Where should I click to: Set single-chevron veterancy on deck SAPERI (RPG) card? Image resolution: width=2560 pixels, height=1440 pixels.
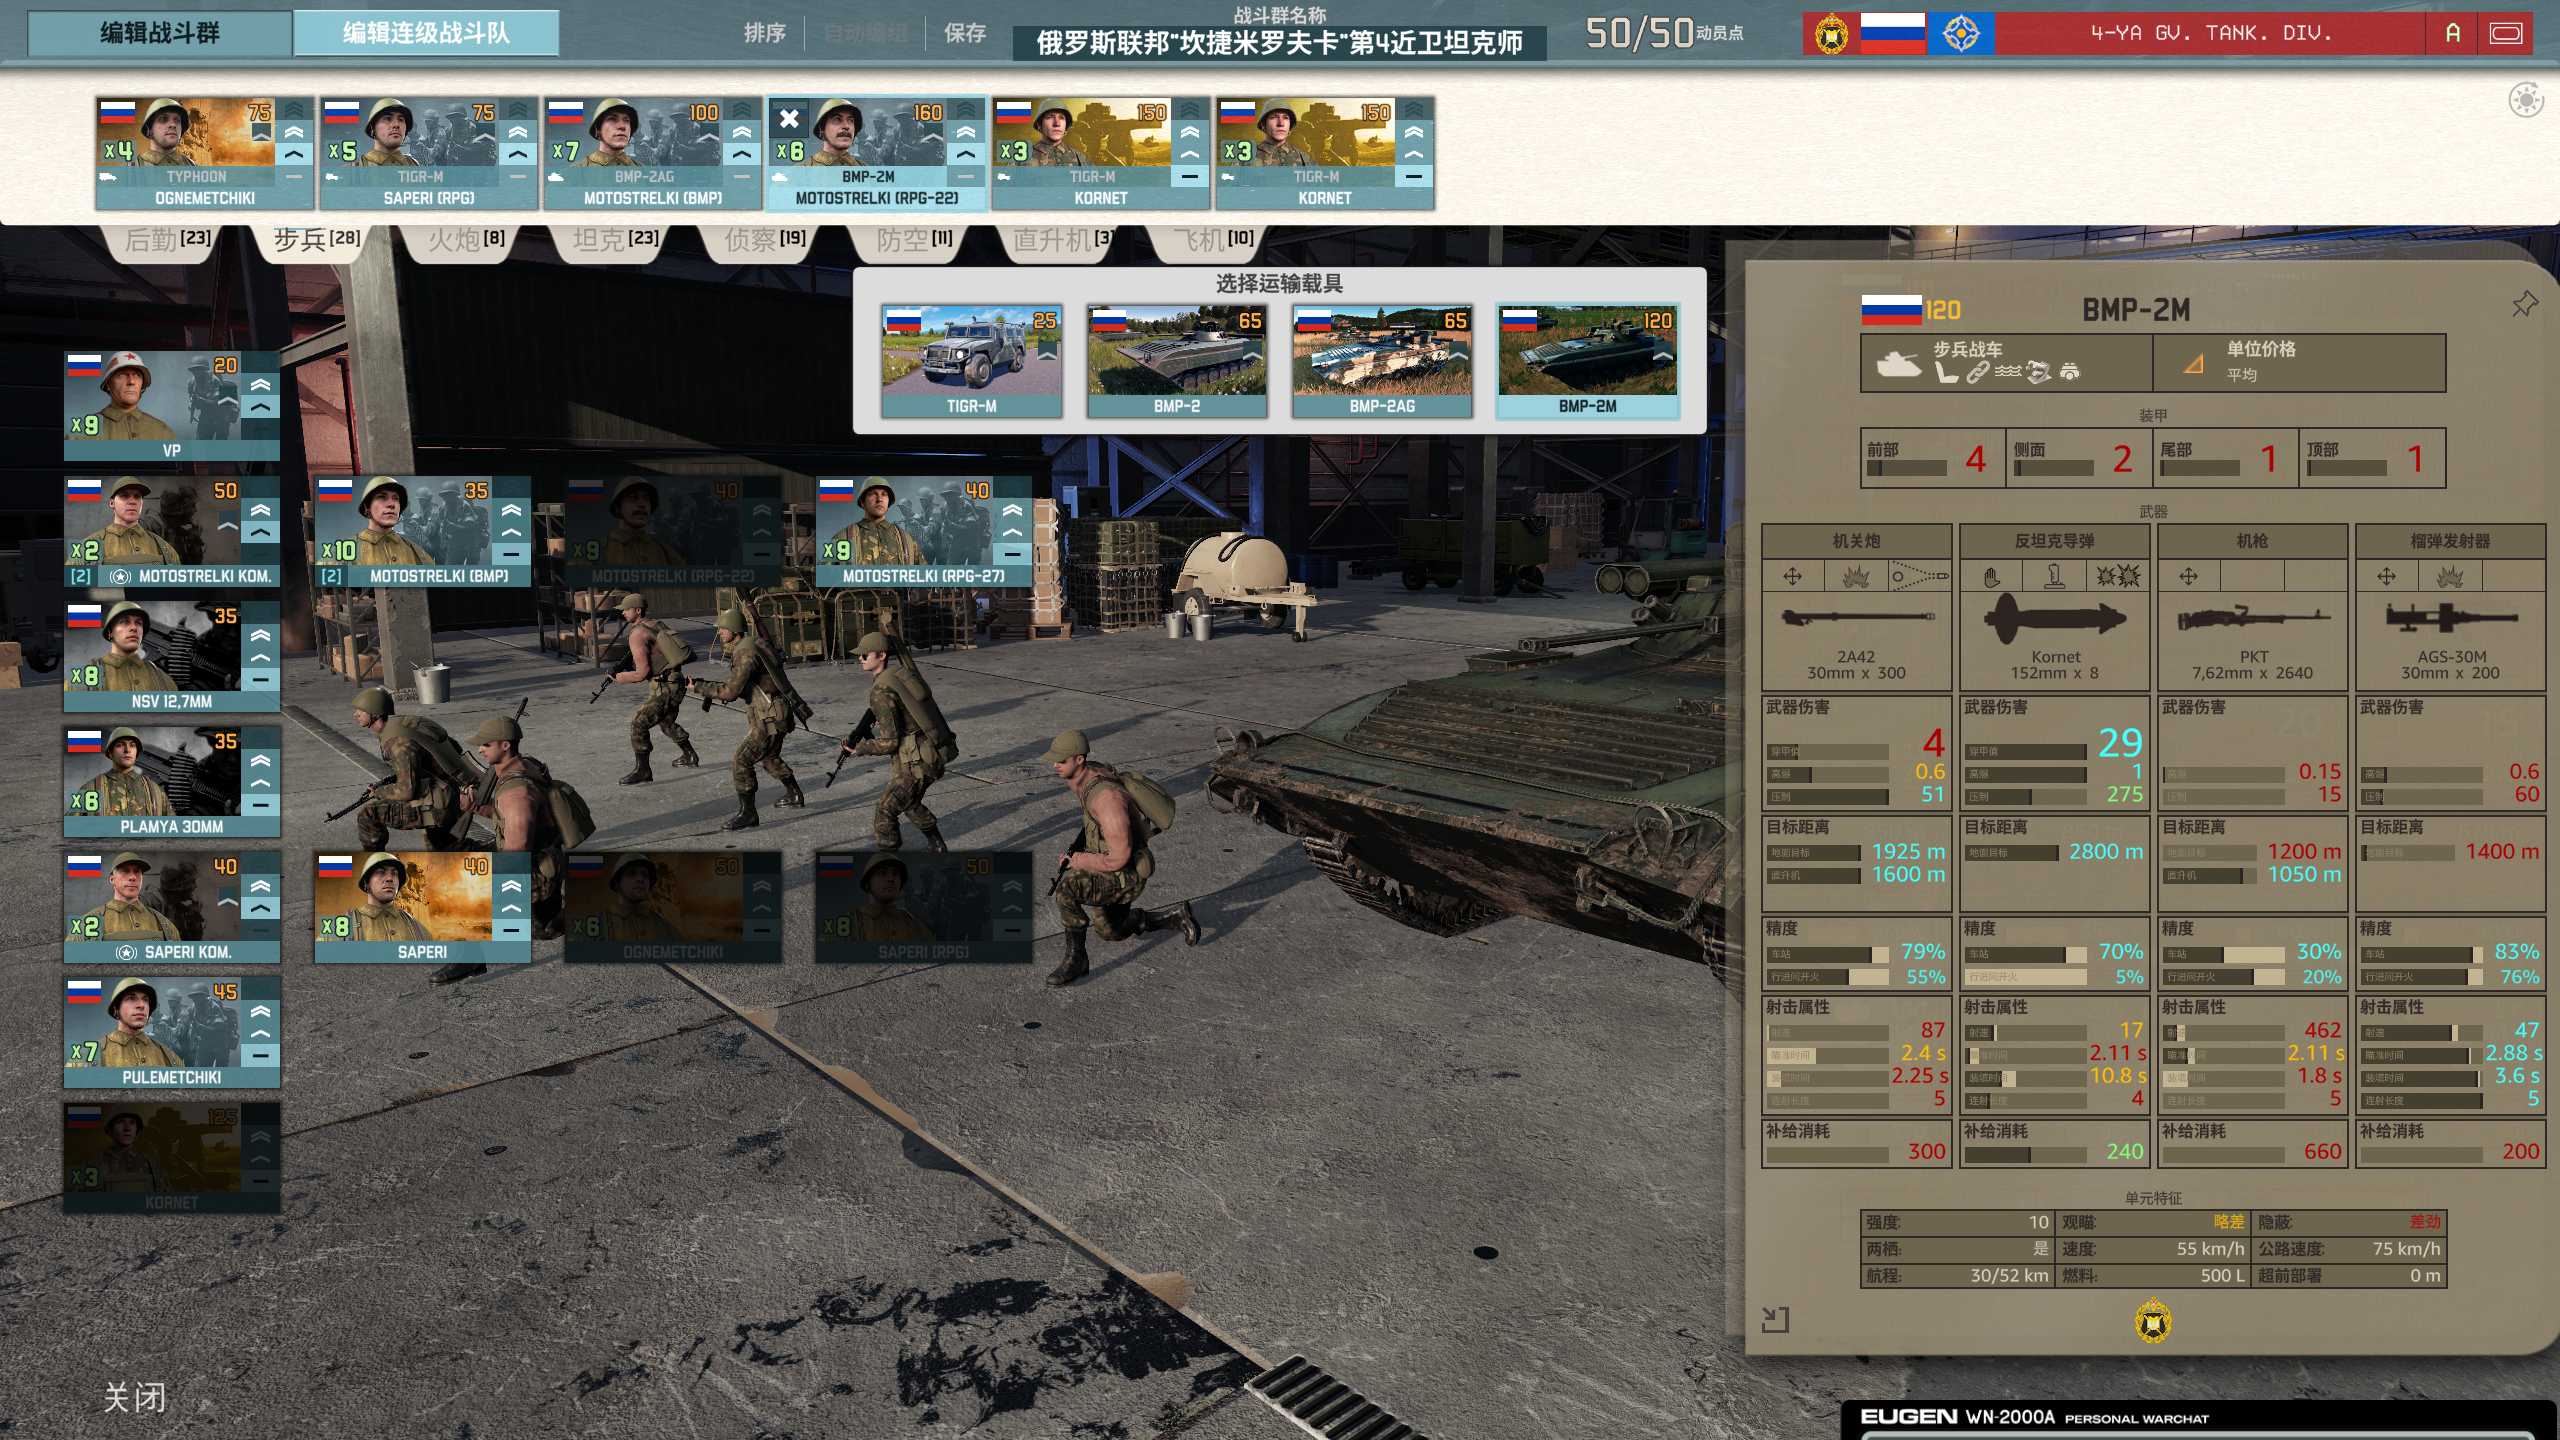coord(517,155)
